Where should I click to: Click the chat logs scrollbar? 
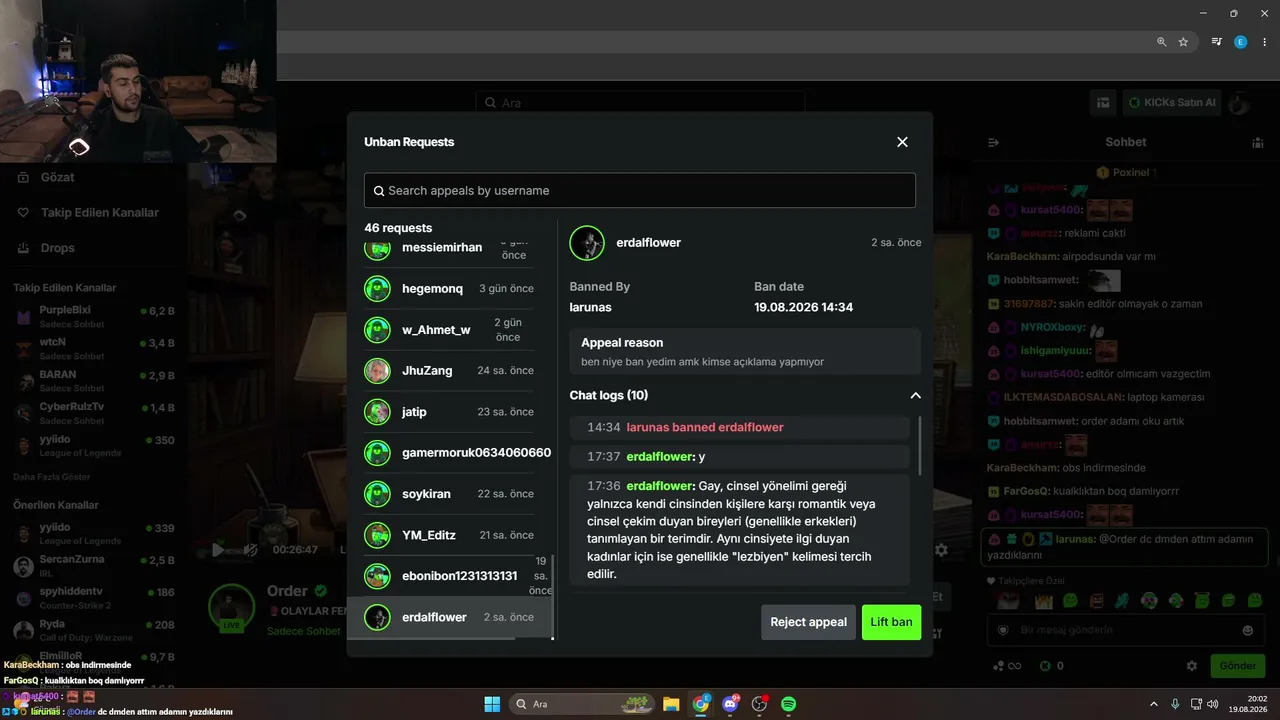coord(920,444)
